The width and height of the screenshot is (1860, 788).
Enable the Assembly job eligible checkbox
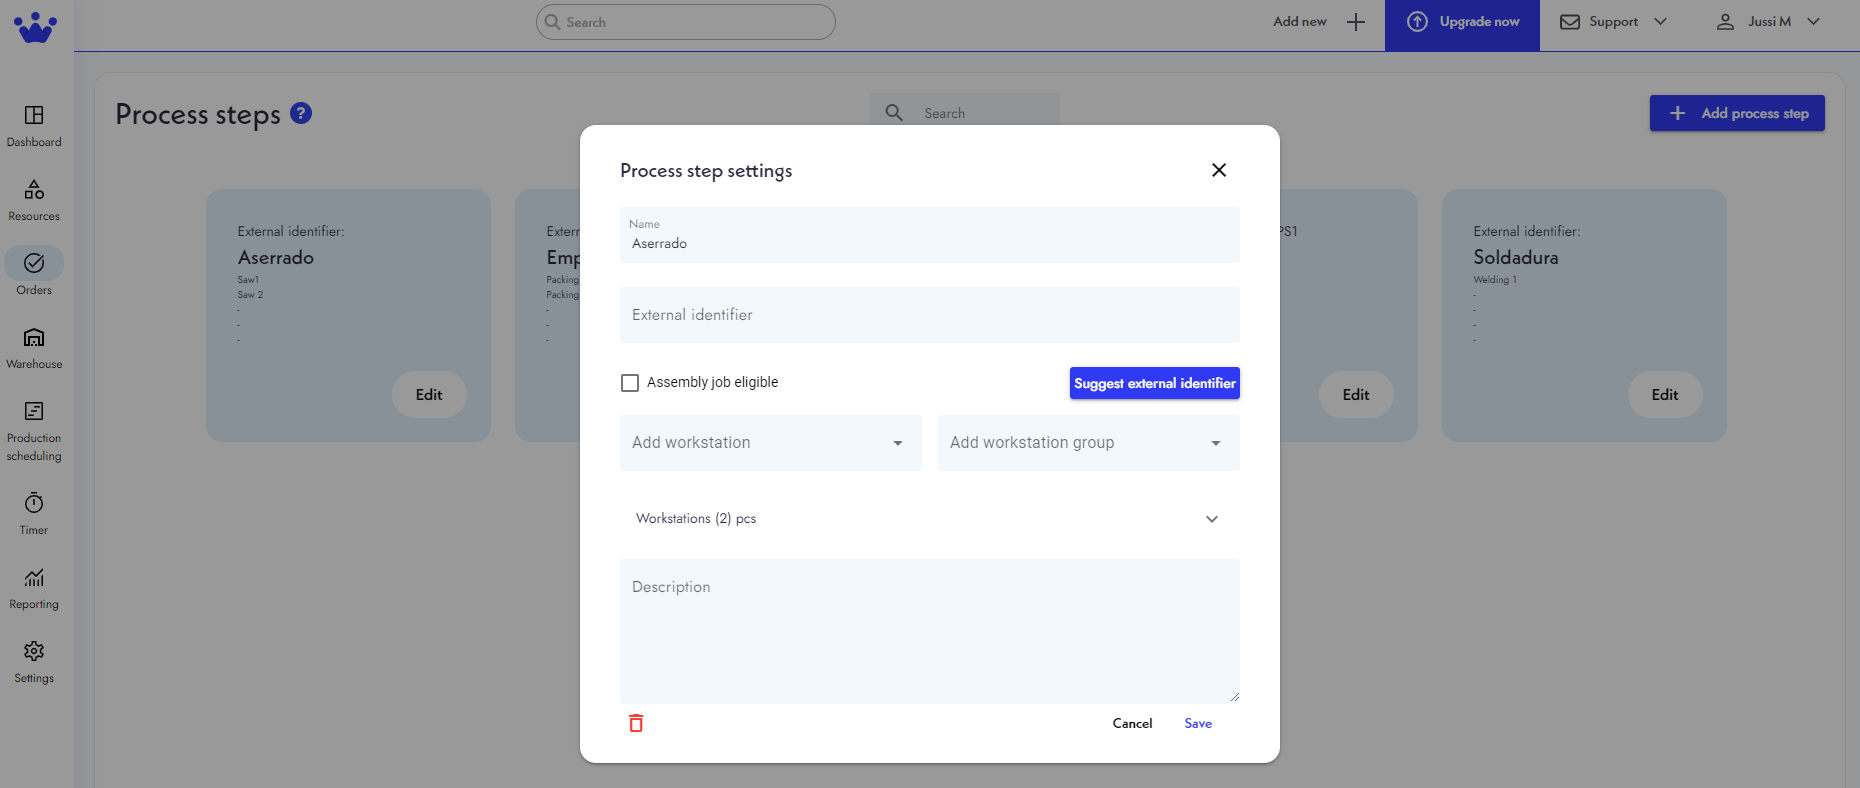(630, 383)
